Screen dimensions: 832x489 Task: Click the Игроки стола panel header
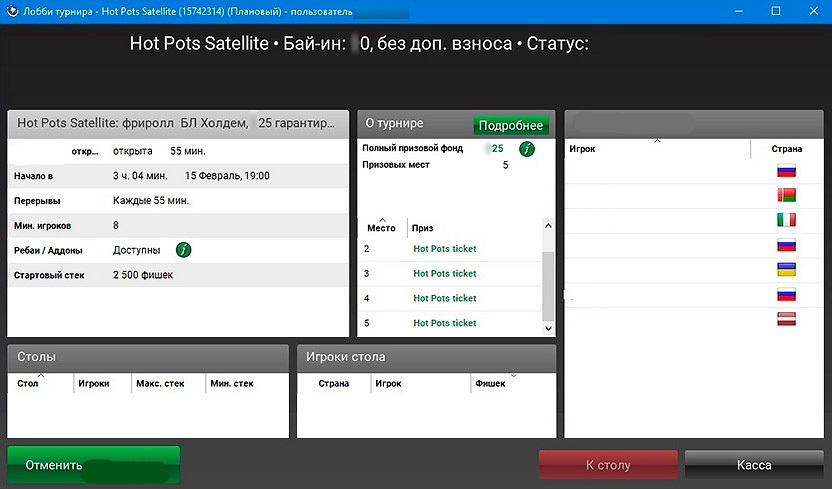pyautogui.click(x=427, y=357)
